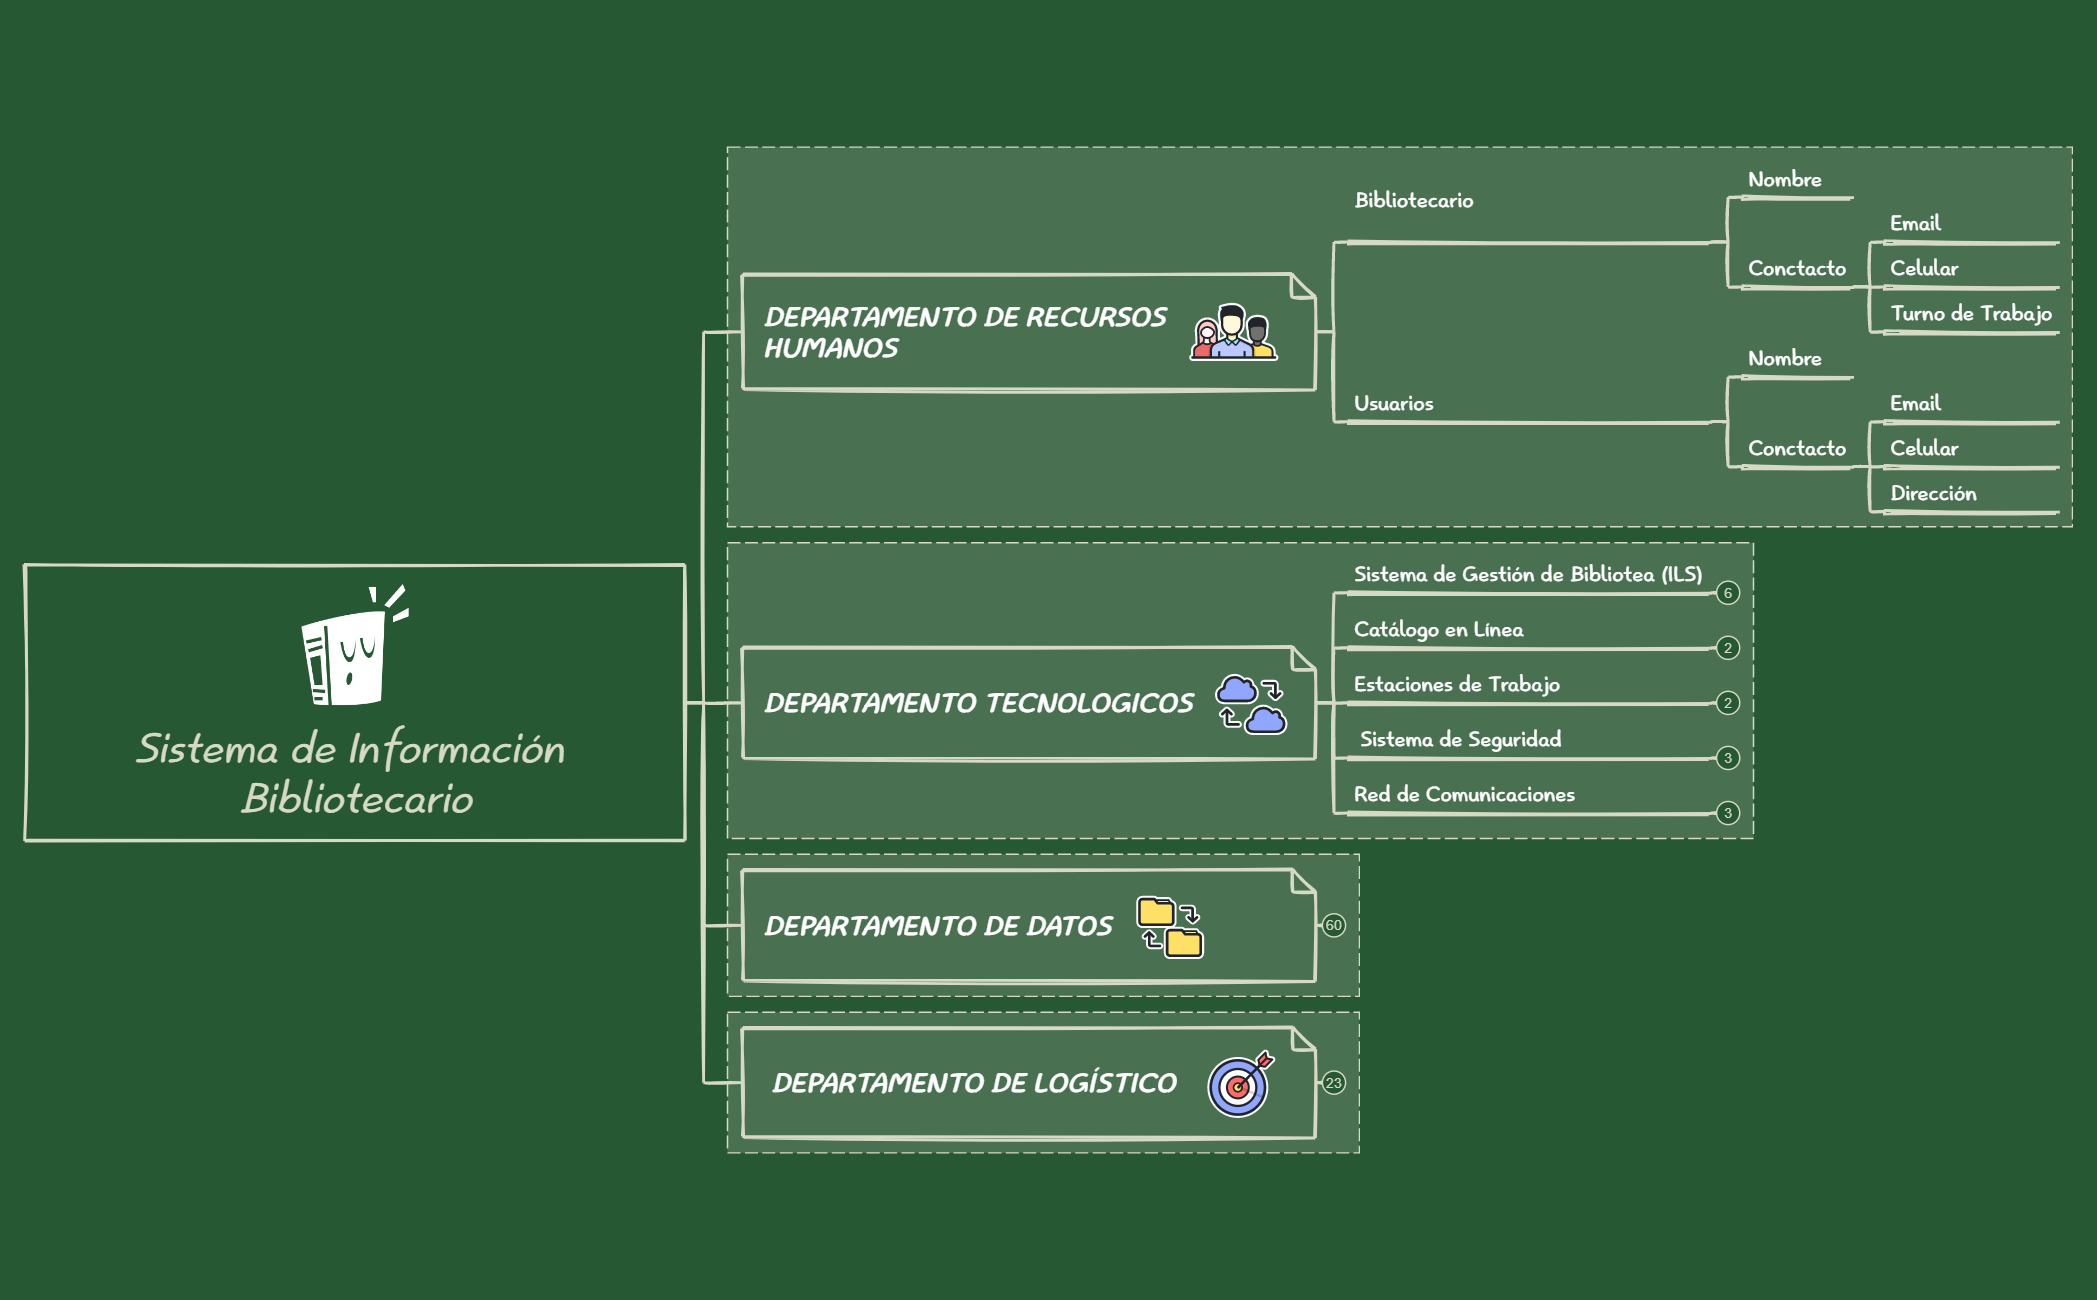Expand Departamento de Datos collapsed children (60)

(1333, 925)
